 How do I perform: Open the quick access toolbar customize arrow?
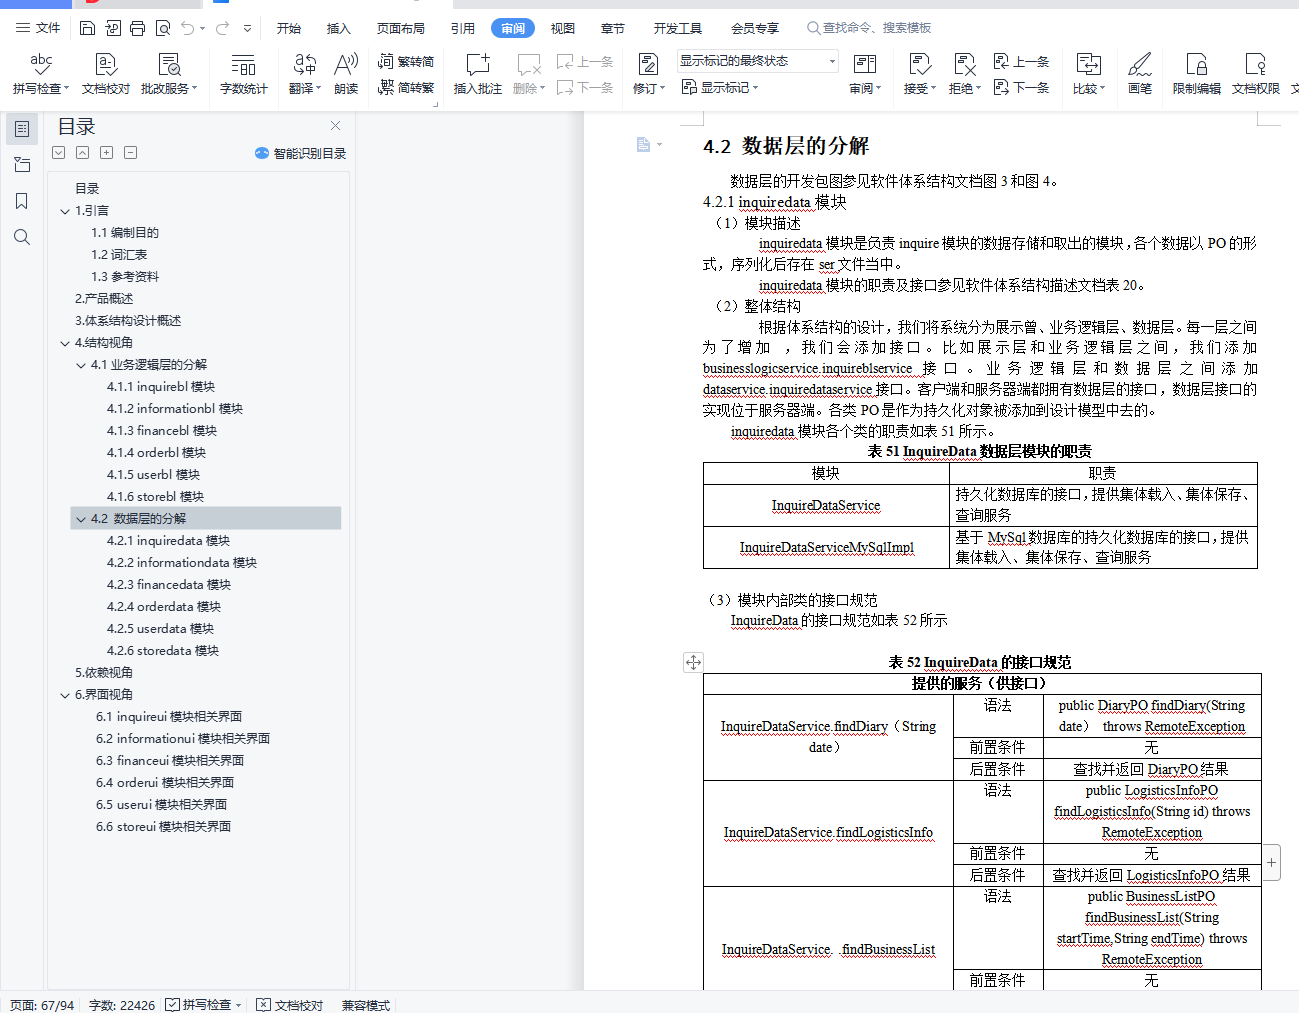tap(247, 28)
